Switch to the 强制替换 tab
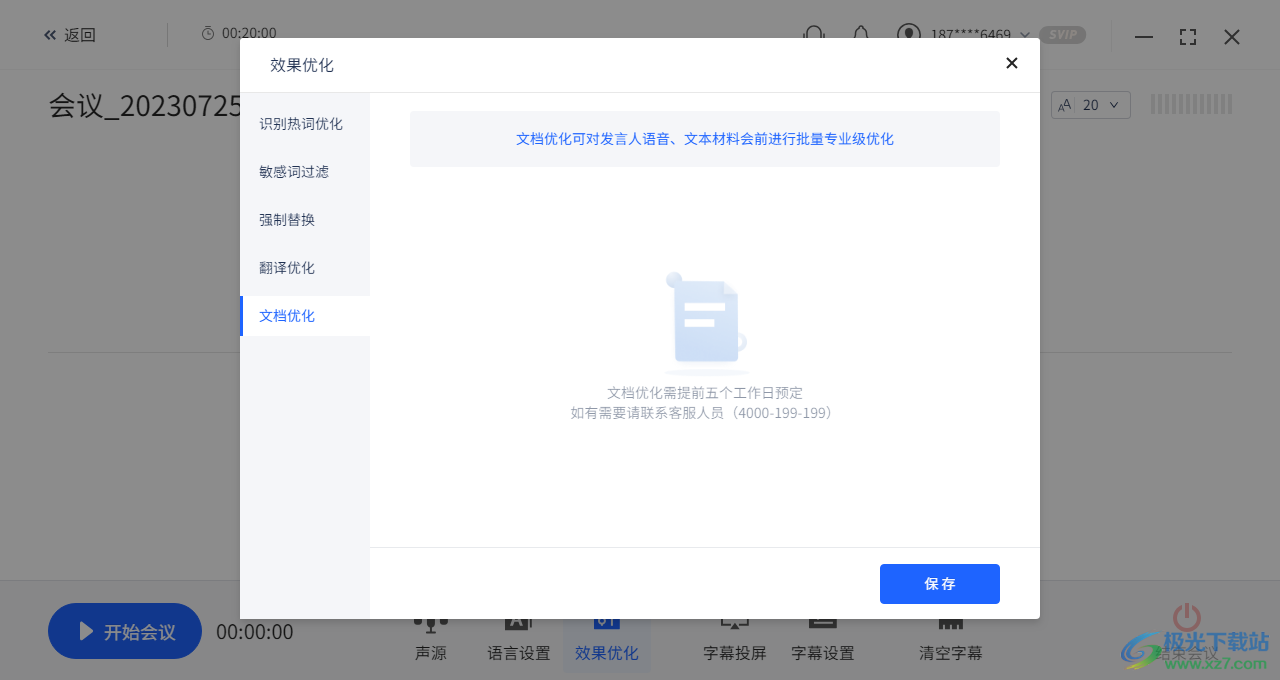The image size is (1280, 680). (x=287, y=219)
